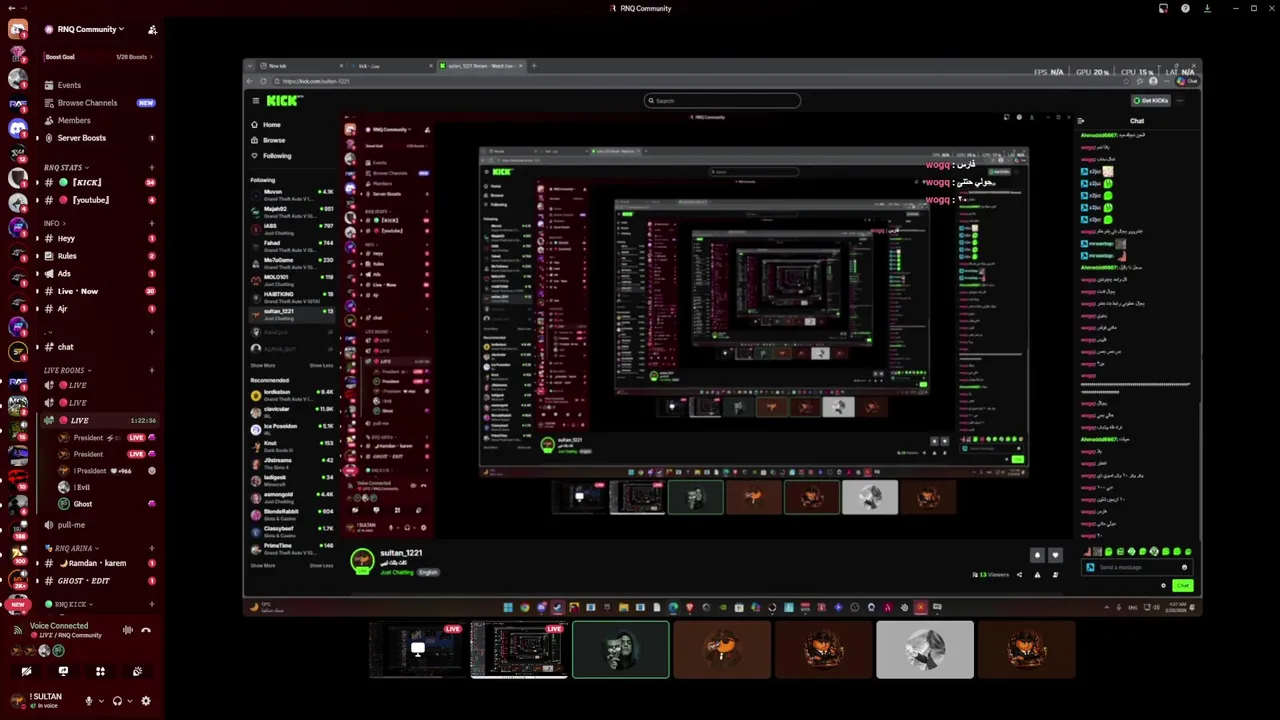The width and height of the screenshot is (1280, 720).
Task: Open the Live • Now channel
Action: point(98,291)
